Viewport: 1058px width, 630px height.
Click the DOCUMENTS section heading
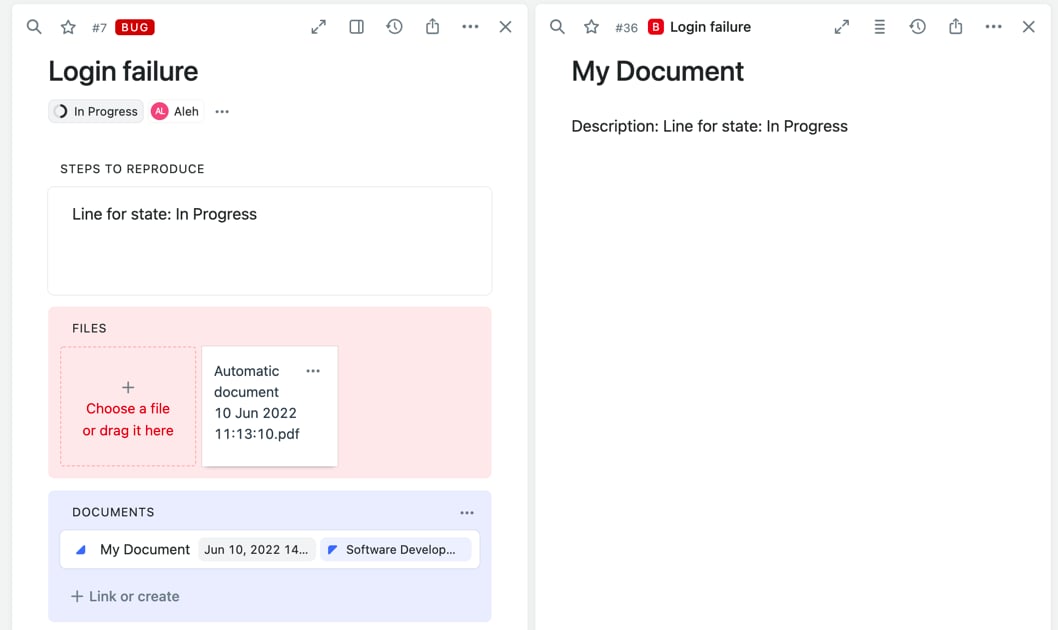click(113, 512)
